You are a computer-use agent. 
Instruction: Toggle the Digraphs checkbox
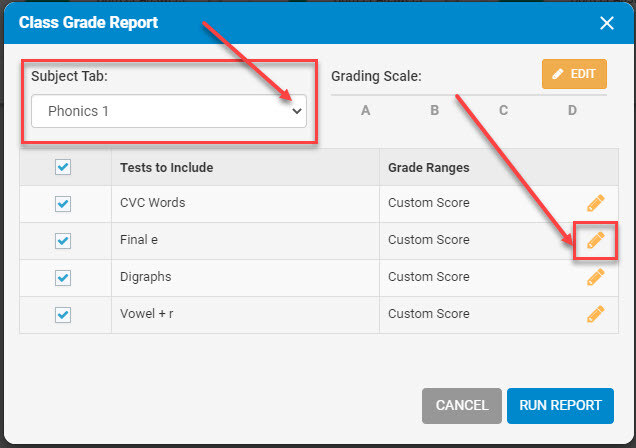63,278
